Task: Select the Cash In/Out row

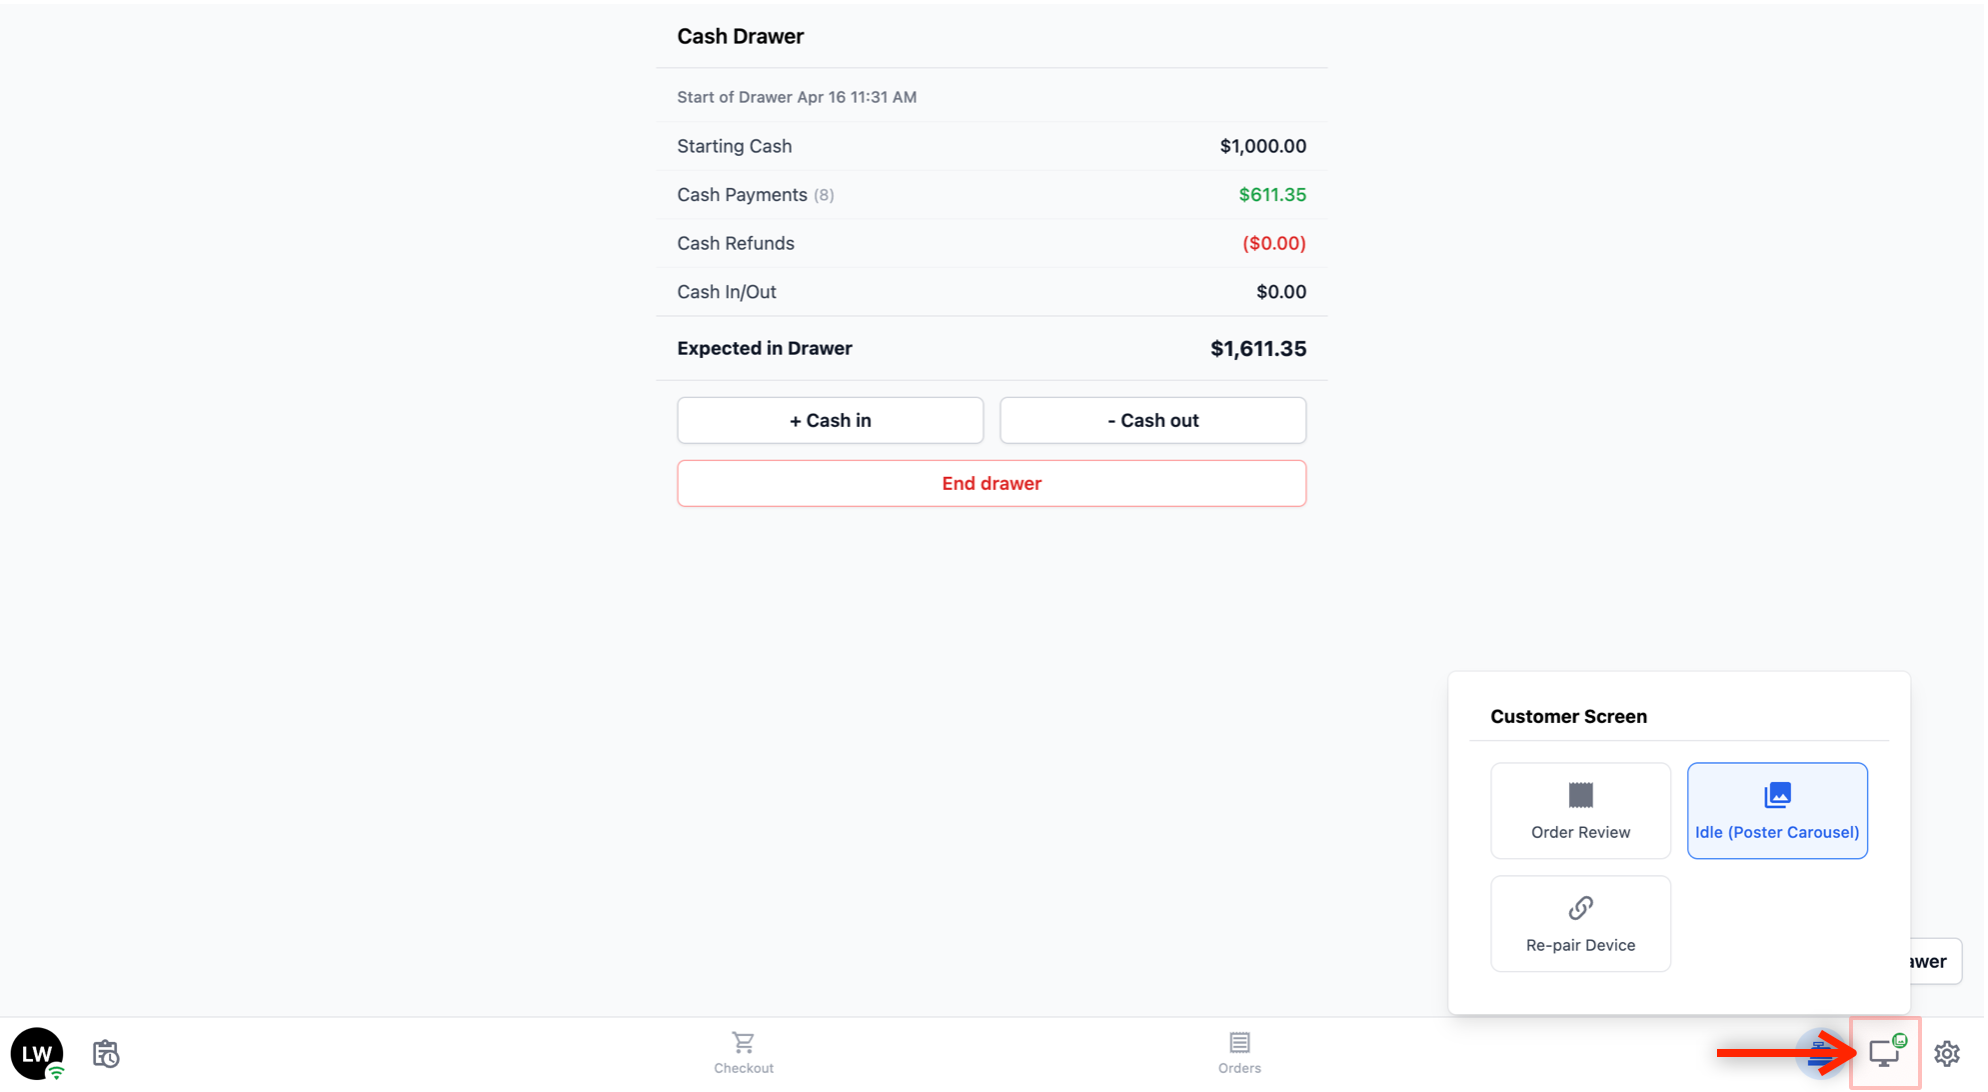Action: 991,292
